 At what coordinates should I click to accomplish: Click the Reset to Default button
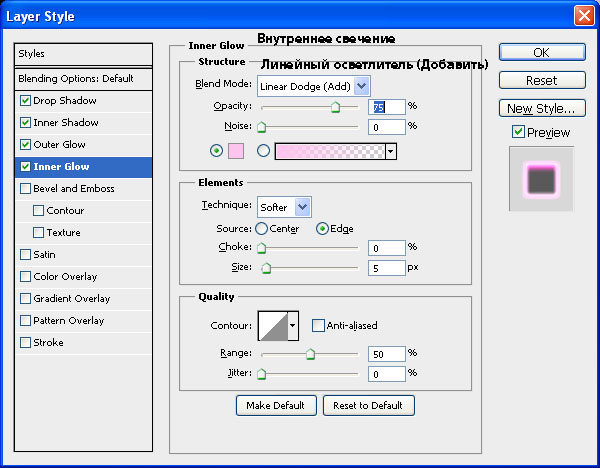(x=368, y=405)
